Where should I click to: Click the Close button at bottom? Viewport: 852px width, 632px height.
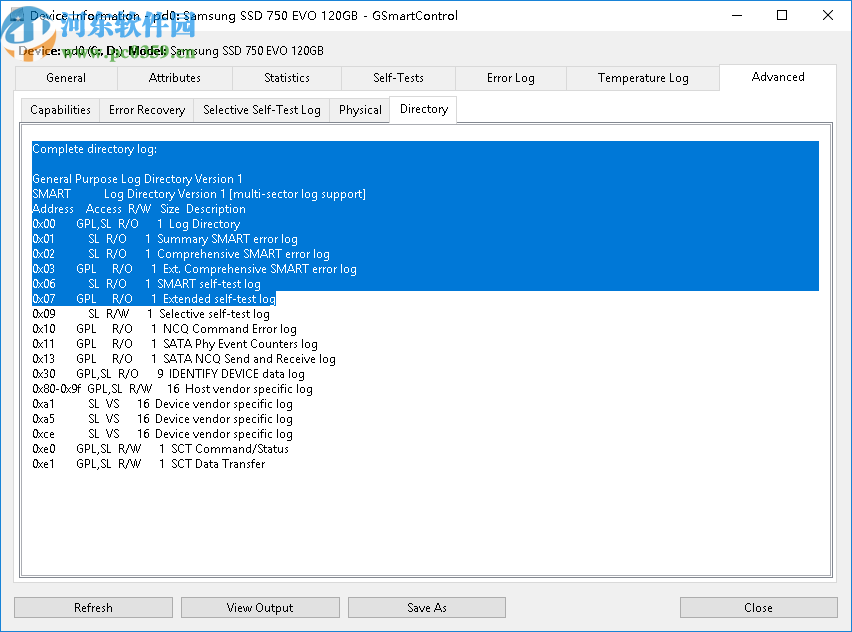759,608
